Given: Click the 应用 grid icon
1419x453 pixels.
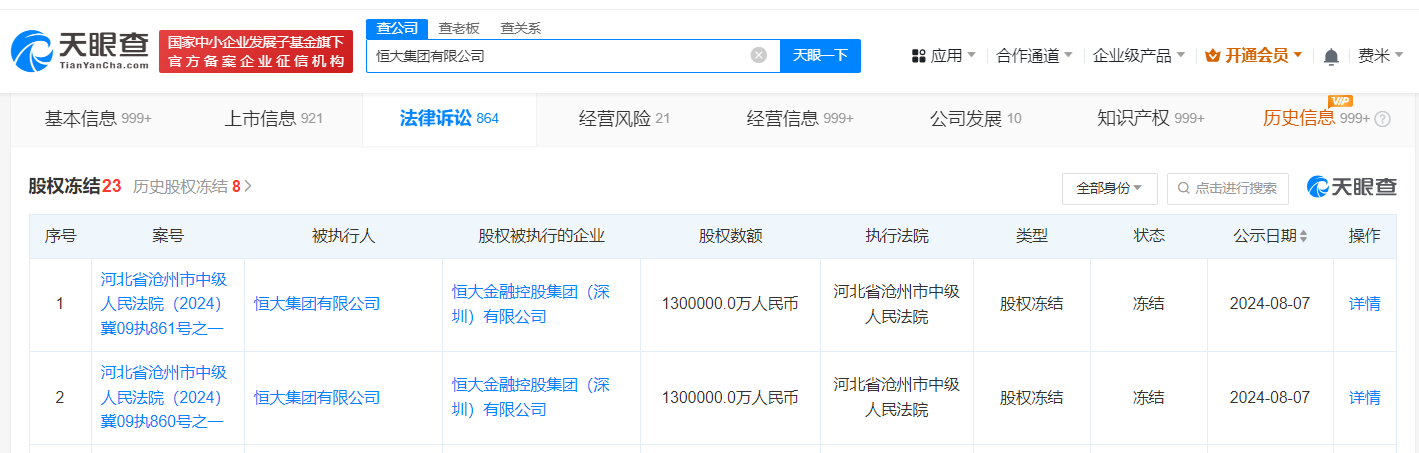Looking at the screenshot, I should point(919,56).
